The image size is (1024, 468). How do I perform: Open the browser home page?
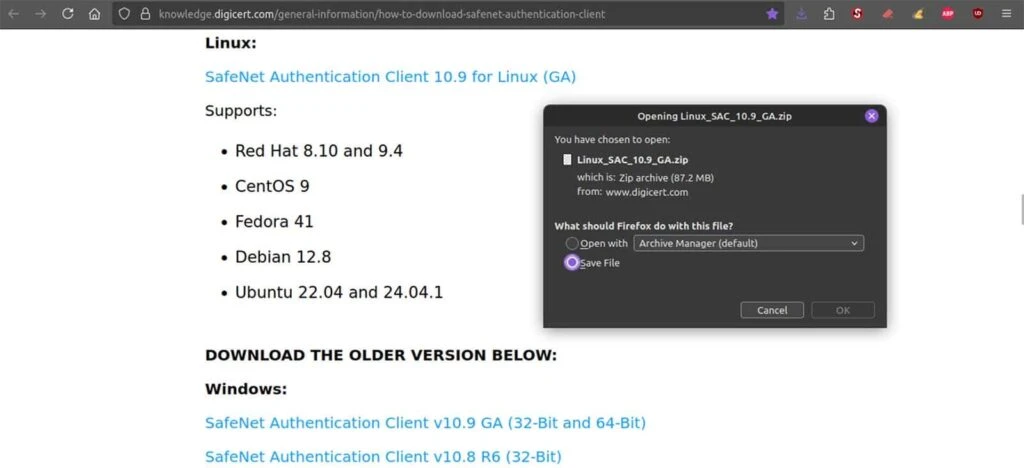95,14
